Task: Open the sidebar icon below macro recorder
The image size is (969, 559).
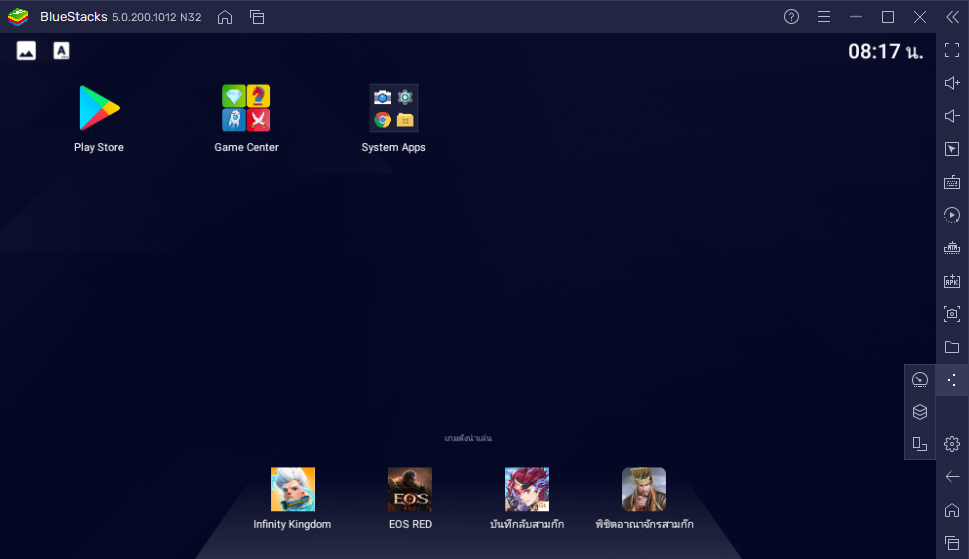Action: pos(952,248)
